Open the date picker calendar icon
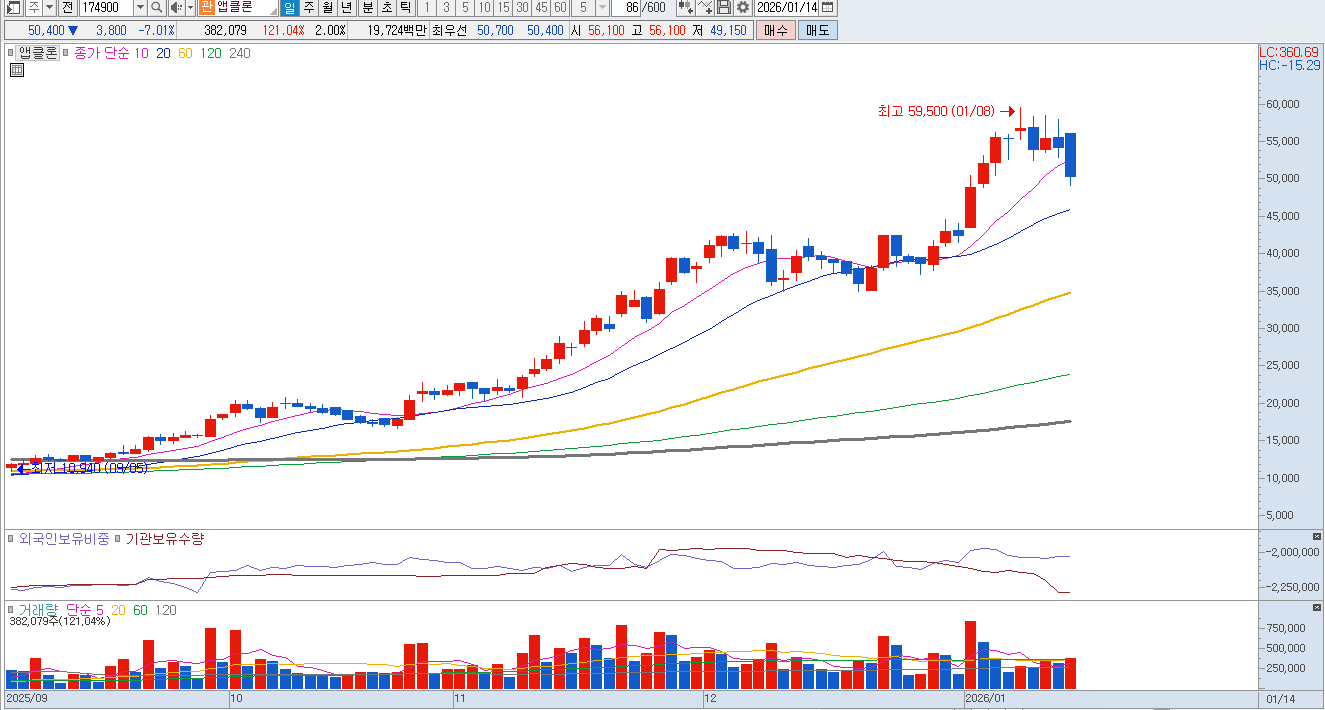 (x=828, y=8)
